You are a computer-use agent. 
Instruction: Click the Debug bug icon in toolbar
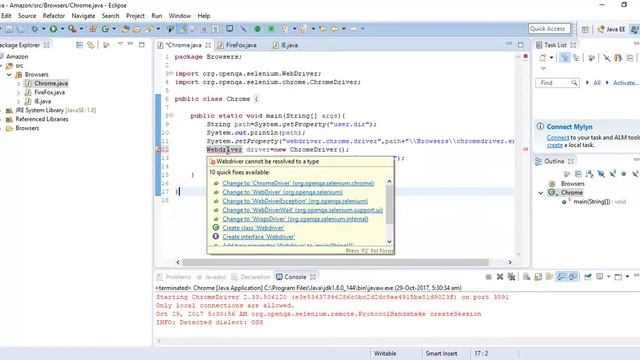(35, 29)
